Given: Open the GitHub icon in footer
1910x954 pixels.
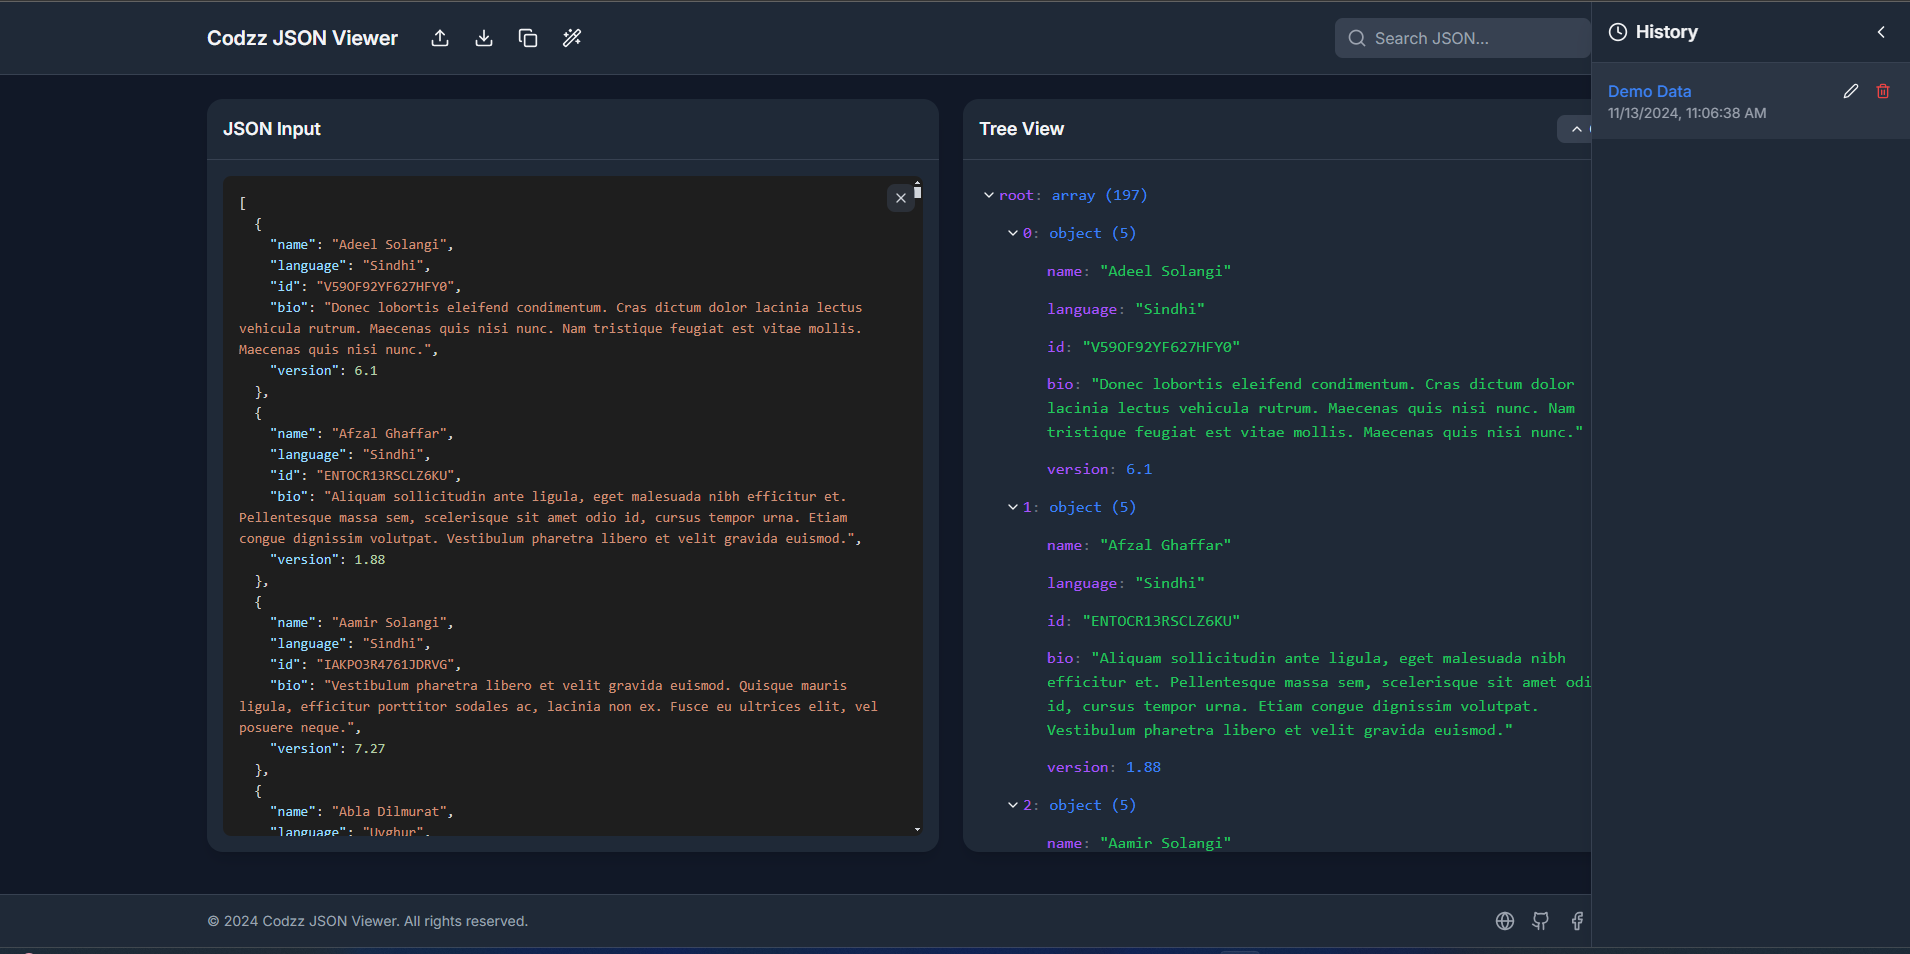Looking at the screenshot, I should tap(1541, 921).
